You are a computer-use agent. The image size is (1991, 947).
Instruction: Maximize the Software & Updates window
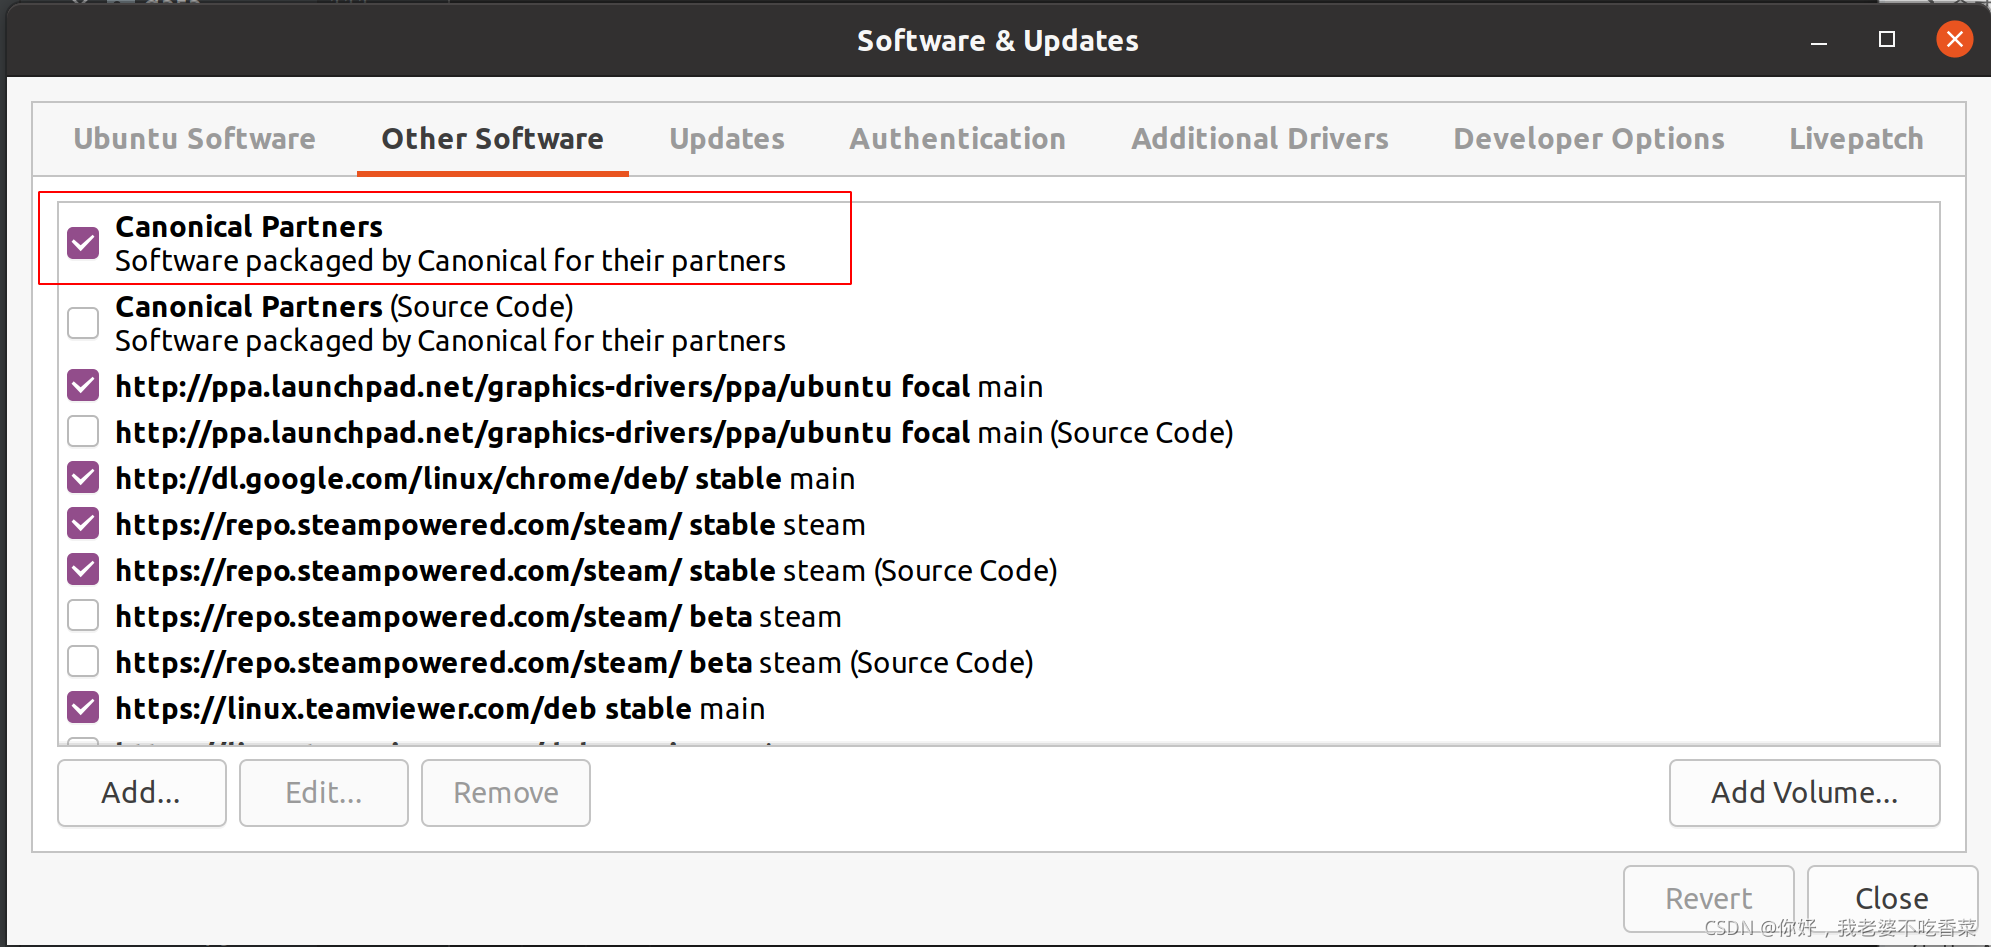click(1887, 40)
